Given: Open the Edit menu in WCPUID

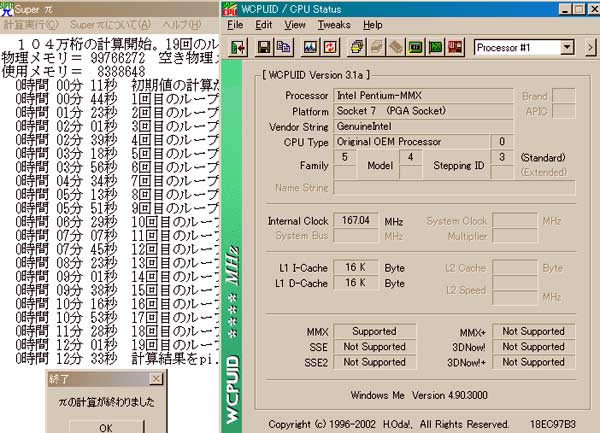Looking at the screenshot, I should tap(264, 25).
